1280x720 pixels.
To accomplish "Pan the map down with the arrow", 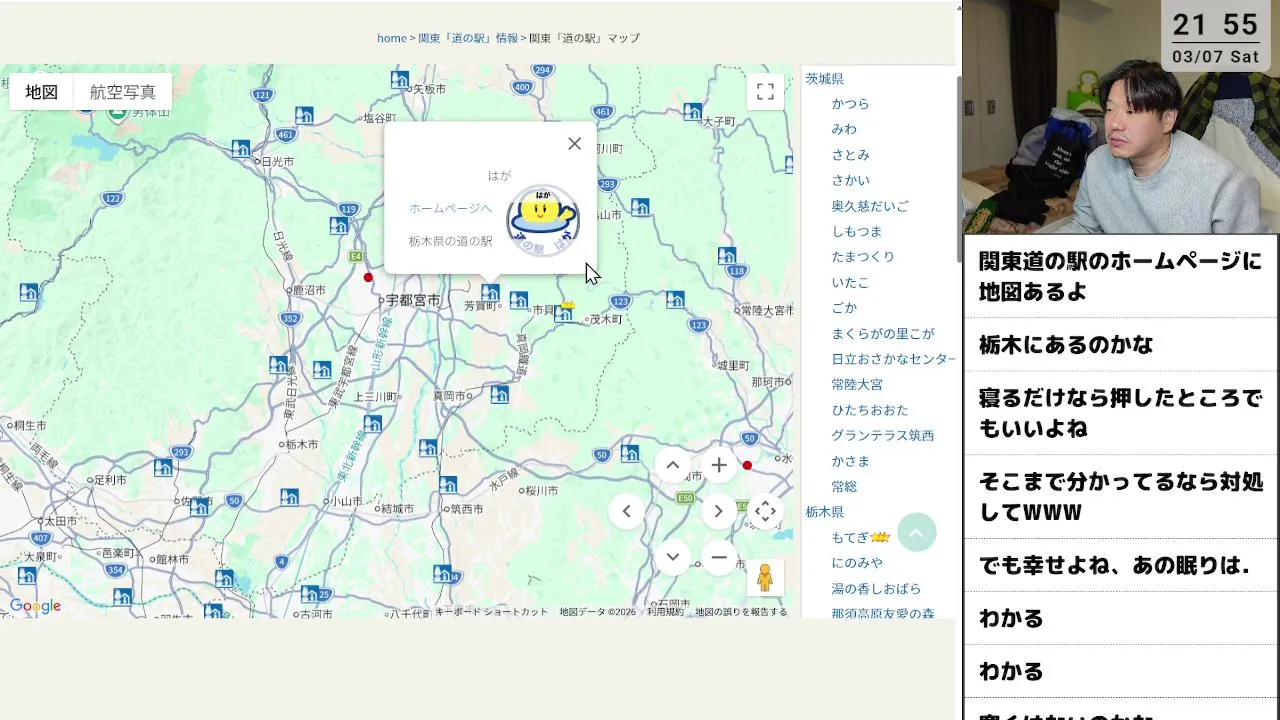I will [673, 557].
